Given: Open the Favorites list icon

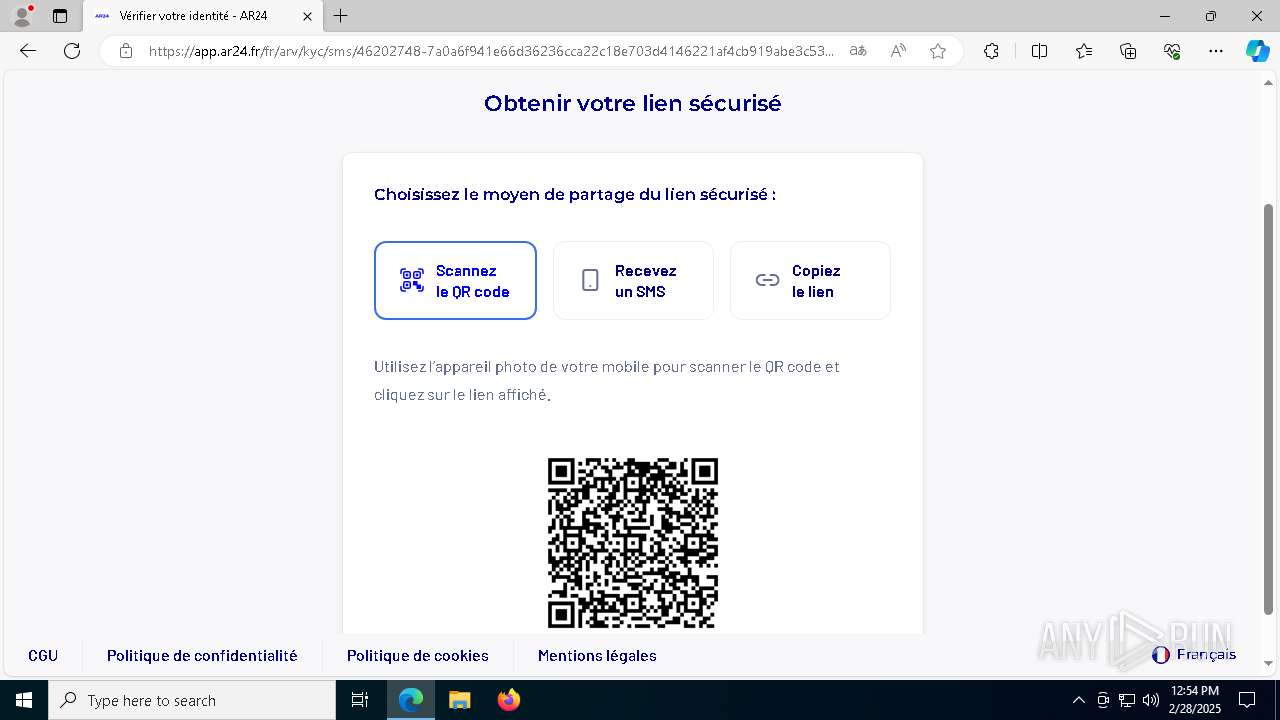Looking at the screenshot, I should click(1084, 51).
